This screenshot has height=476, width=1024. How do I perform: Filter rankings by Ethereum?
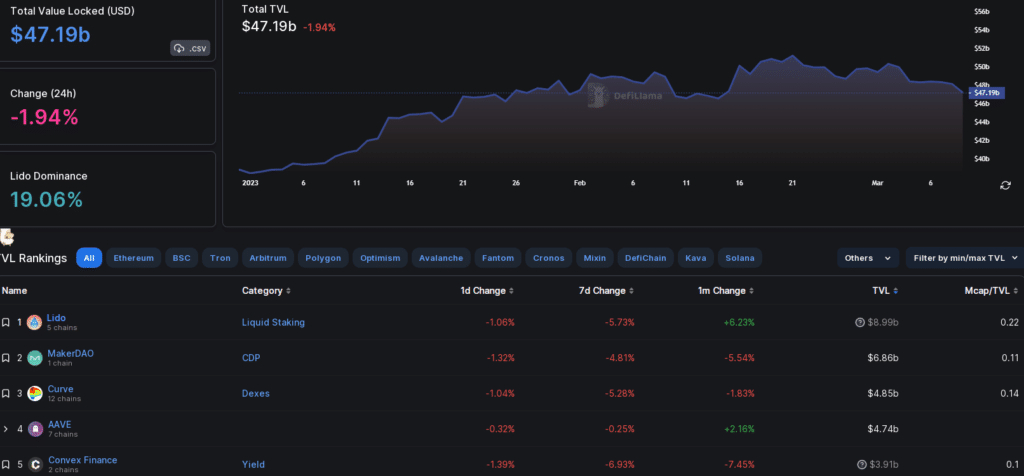[133, 258]
